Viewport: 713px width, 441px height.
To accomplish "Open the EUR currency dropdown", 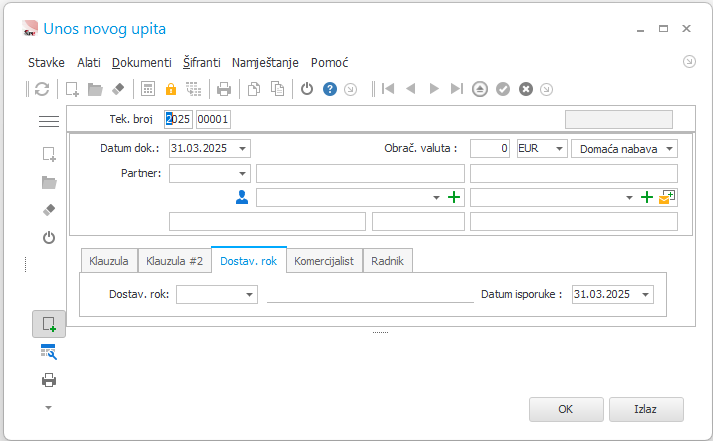I will point(559,149).
